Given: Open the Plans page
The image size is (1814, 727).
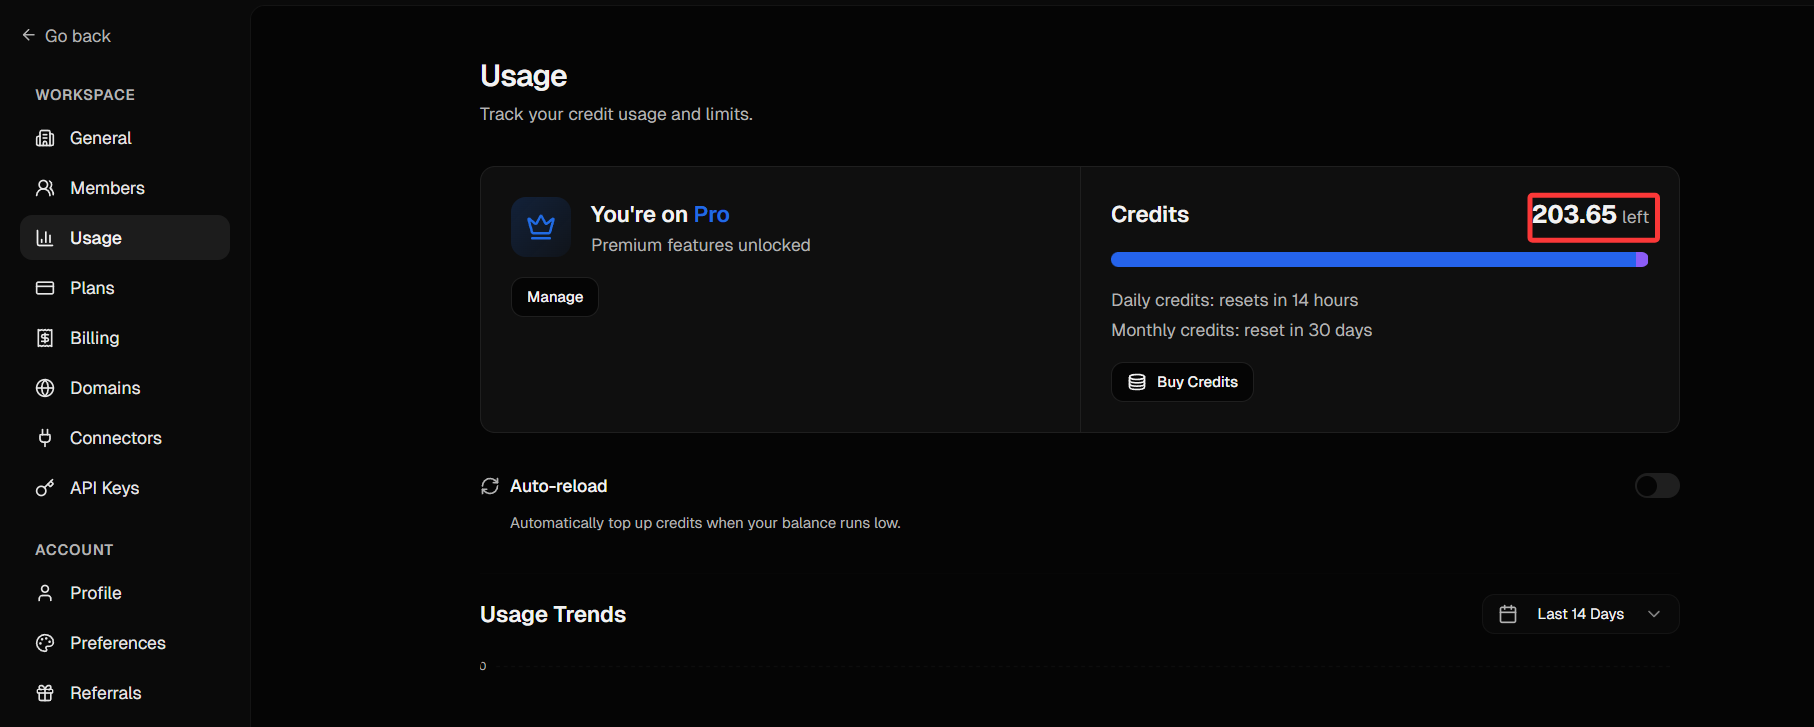Looking at the screenshot, I should coord(125,288).
